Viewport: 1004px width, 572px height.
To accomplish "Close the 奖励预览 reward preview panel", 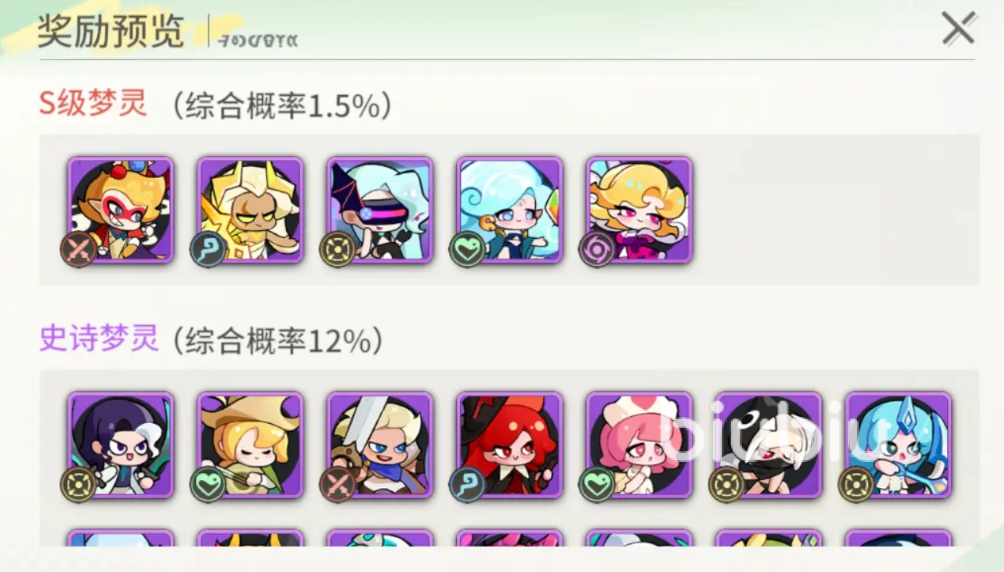I will pos(959,29).
